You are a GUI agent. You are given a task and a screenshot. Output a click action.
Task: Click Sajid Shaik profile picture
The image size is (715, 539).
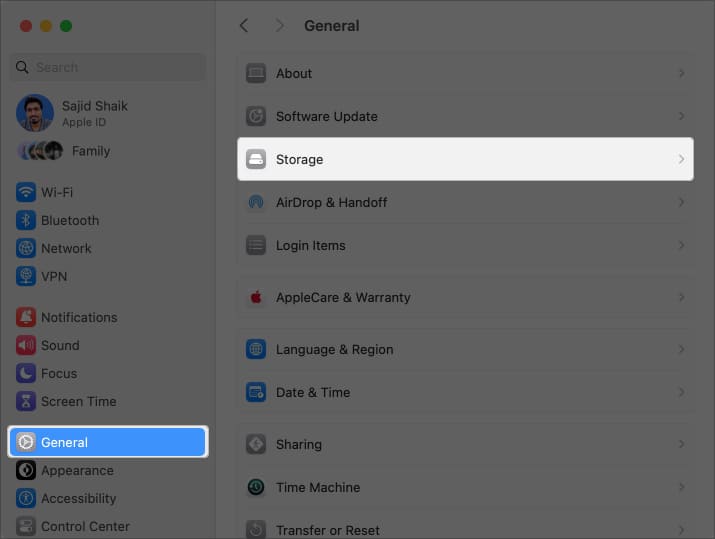35,113
